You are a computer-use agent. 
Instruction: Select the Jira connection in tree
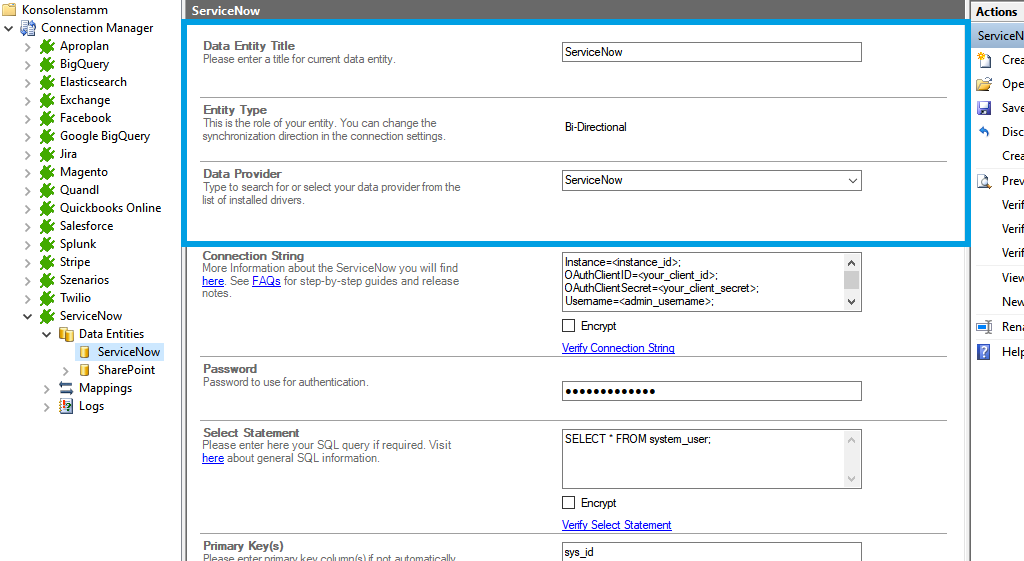[68, 154]
